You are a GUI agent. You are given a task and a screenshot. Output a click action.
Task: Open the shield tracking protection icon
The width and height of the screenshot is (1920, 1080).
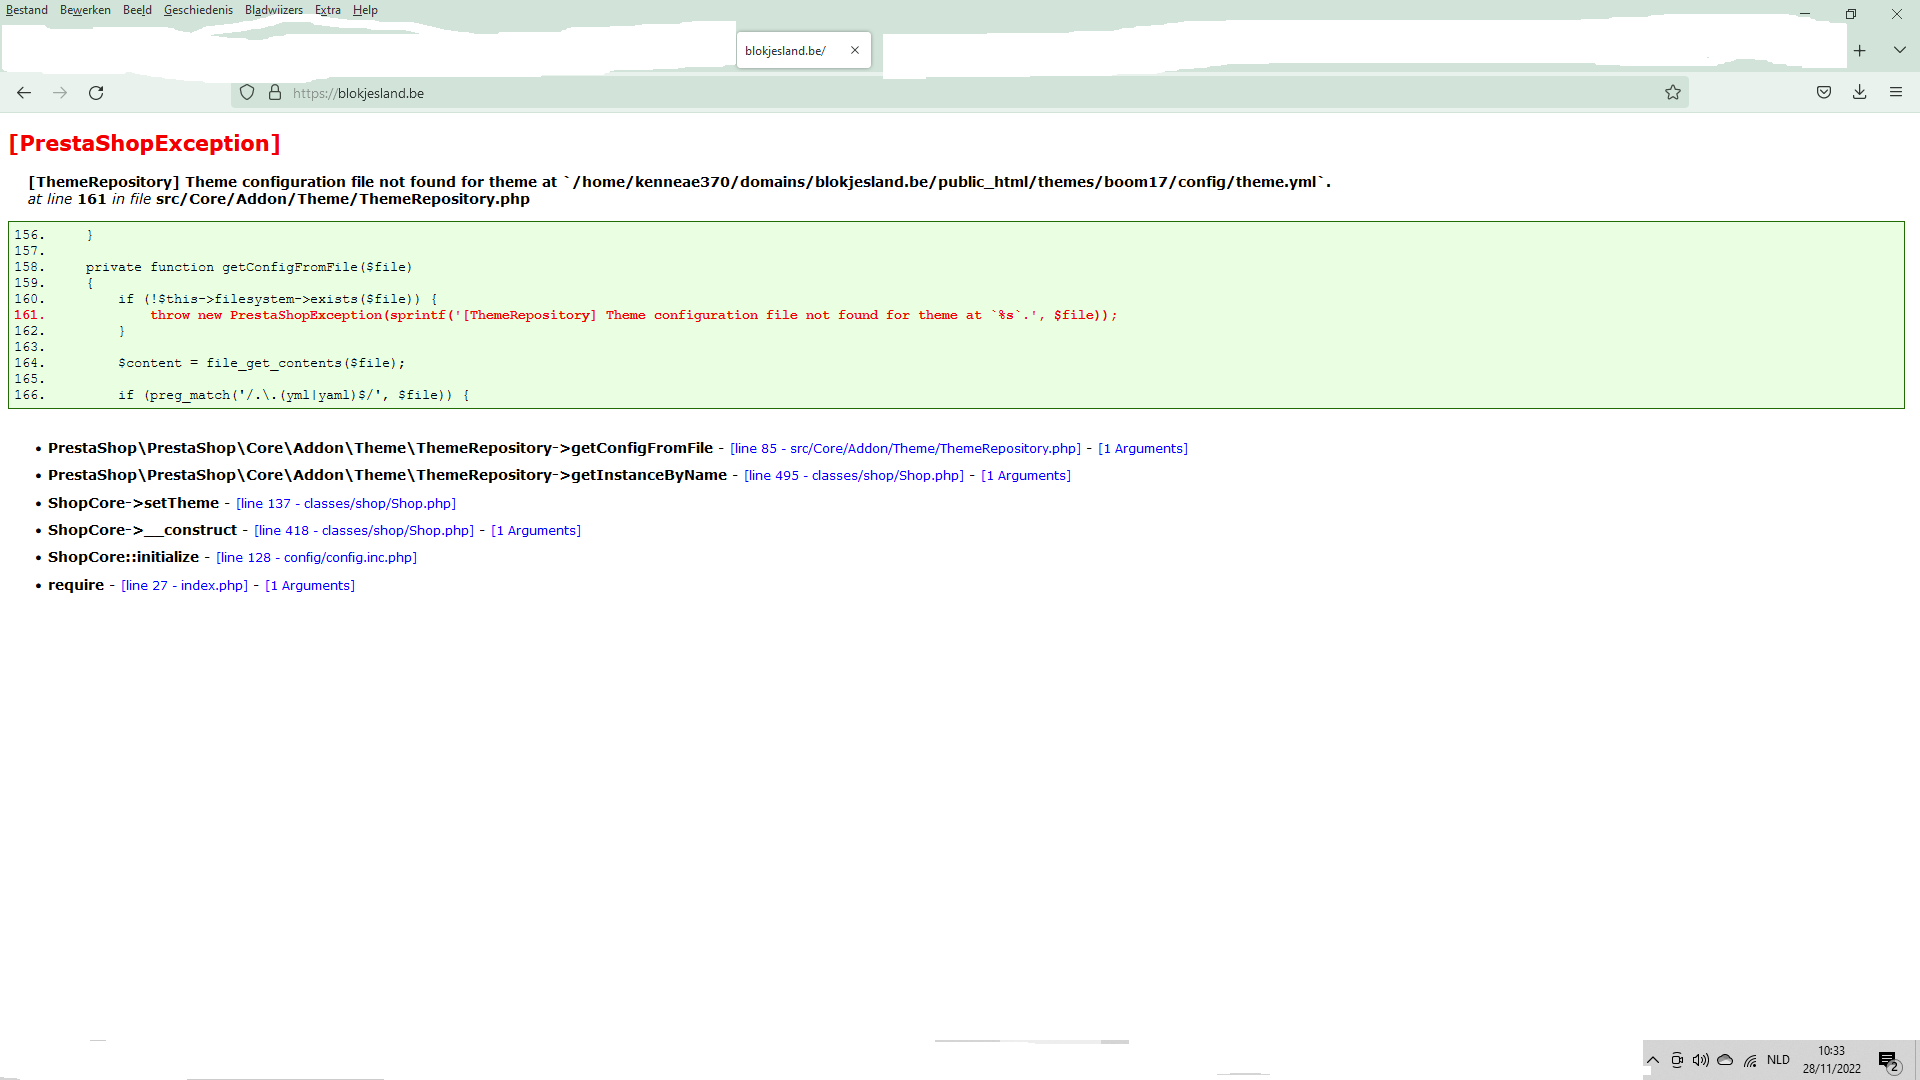(x=247, y=93)
